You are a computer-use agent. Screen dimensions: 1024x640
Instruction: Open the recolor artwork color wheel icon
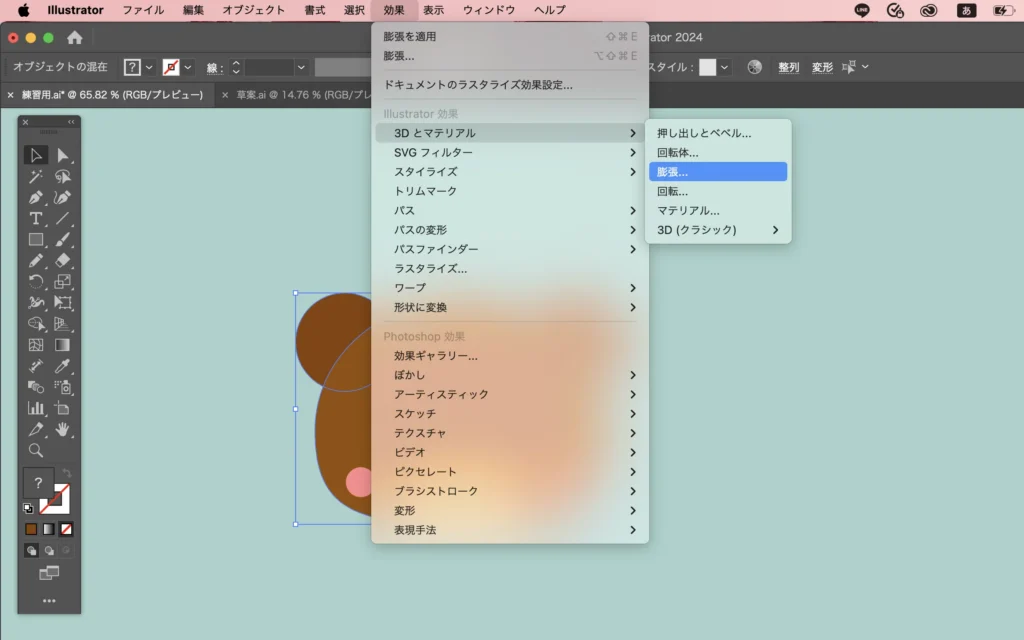pyautogui.click(x=755, y=67)
